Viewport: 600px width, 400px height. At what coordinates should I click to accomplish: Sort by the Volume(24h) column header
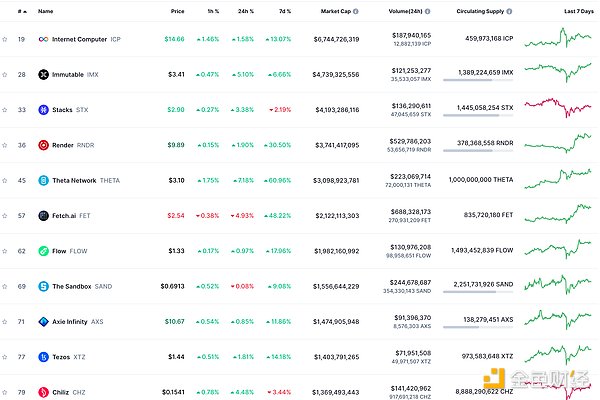(x=399, y=11)
